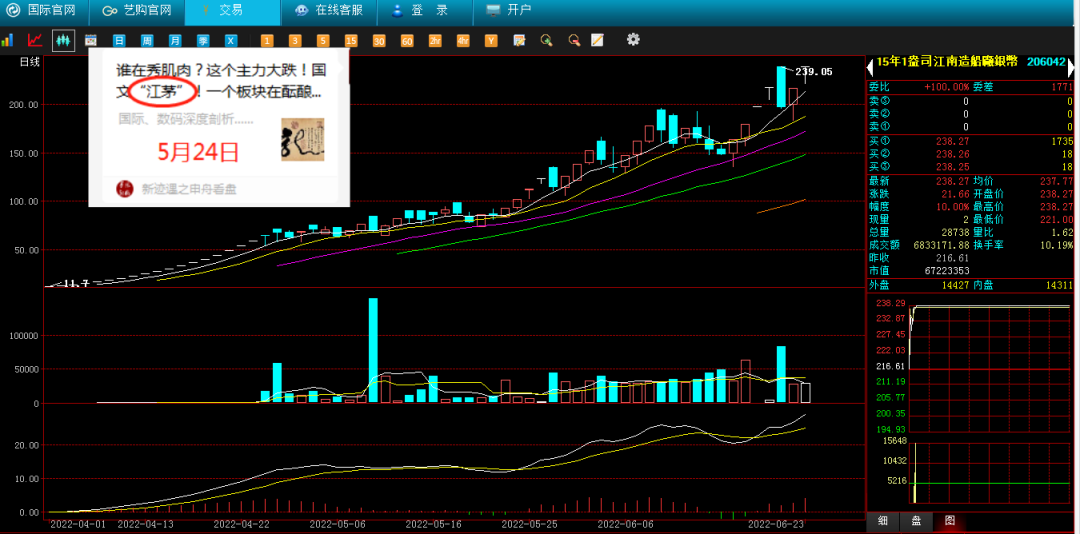This screenshot has height=534, width=1080.
Task: Select the red line chart icon
Action: (34, 41)
